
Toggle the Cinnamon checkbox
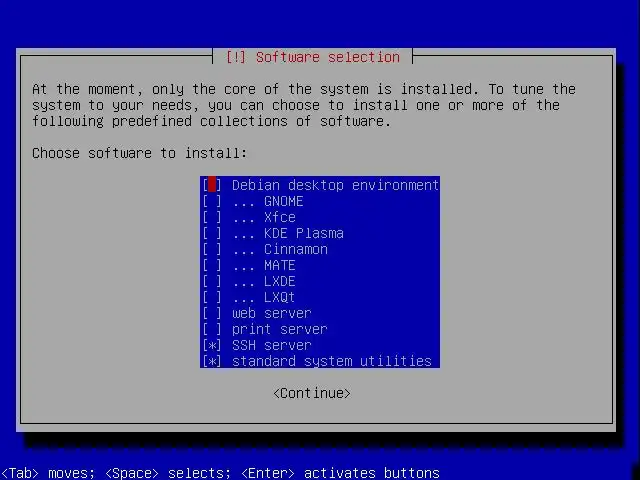click(x=212, y=249)
